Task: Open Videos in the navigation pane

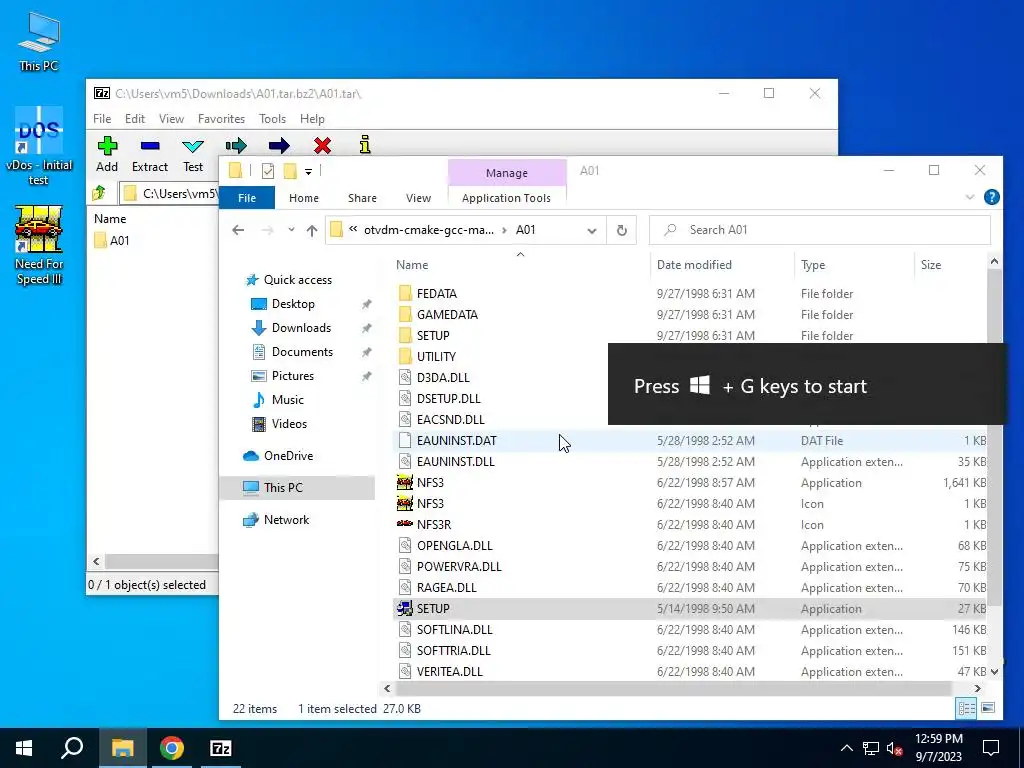Action: coord(279,424)
